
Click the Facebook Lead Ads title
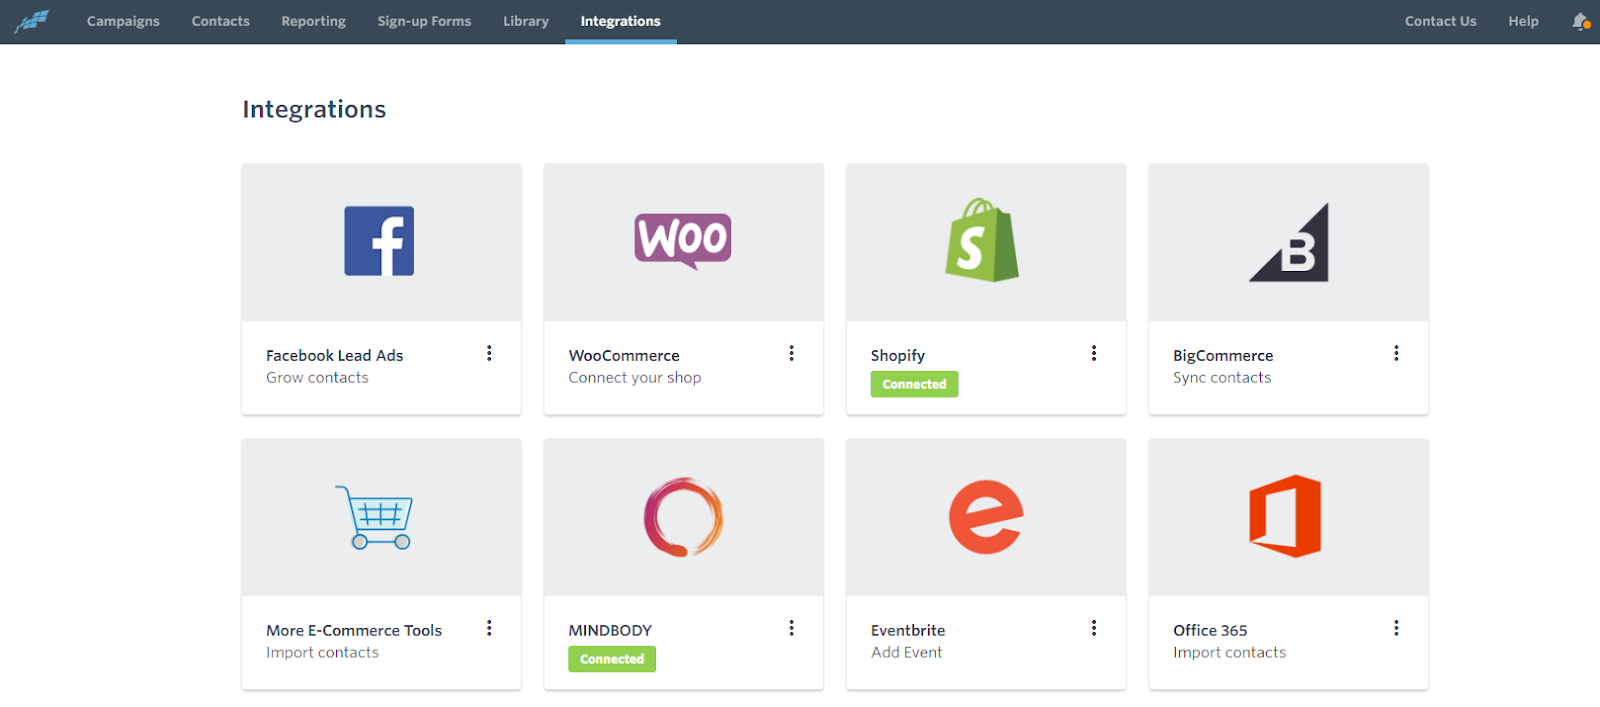(334, 355)
